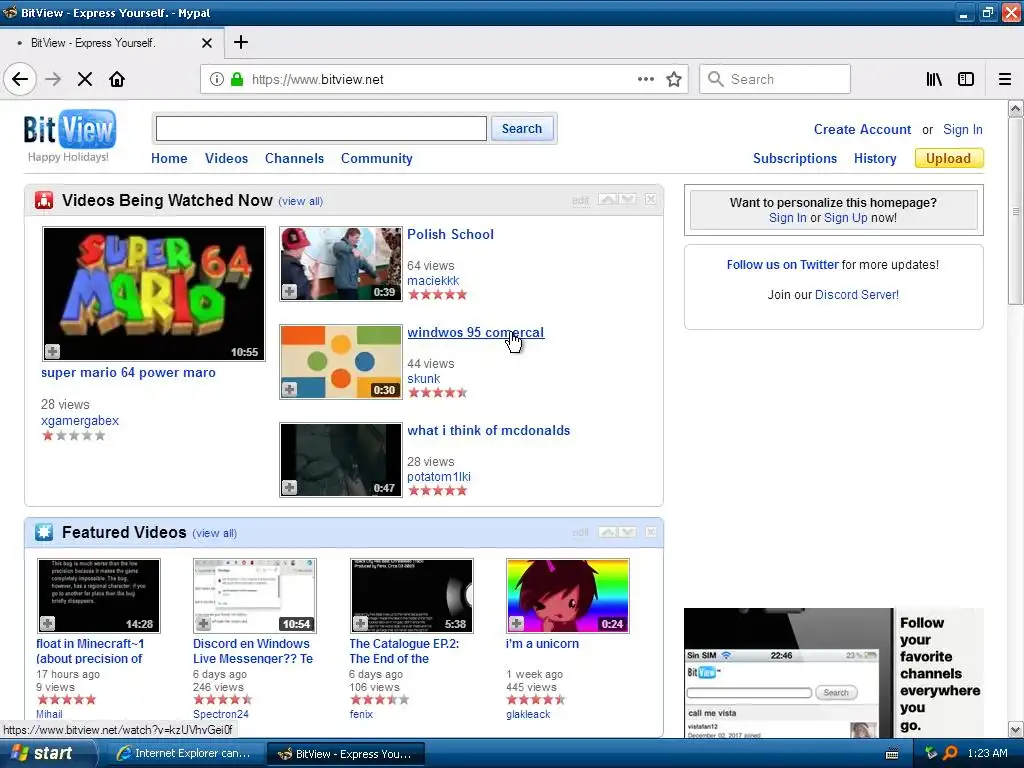
Task: Click the BitView Search button
Action: (x=522, y=129)
